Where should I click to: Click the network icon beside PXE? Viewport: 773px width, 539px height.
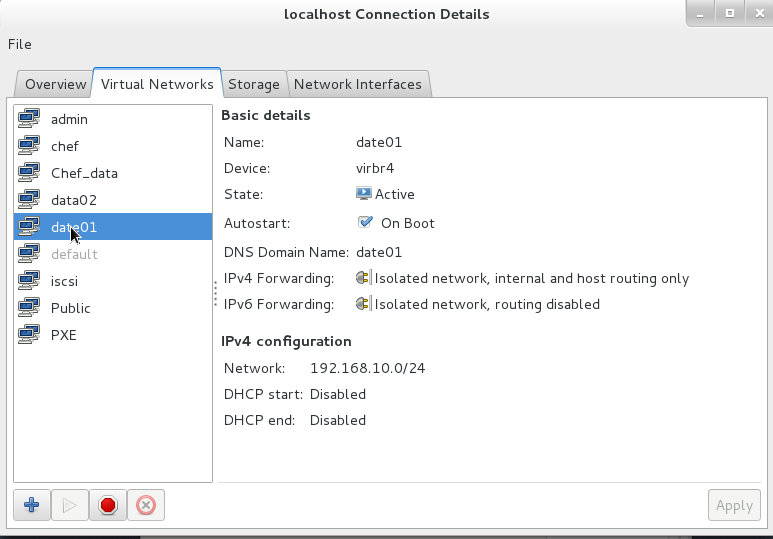point(29,335)
